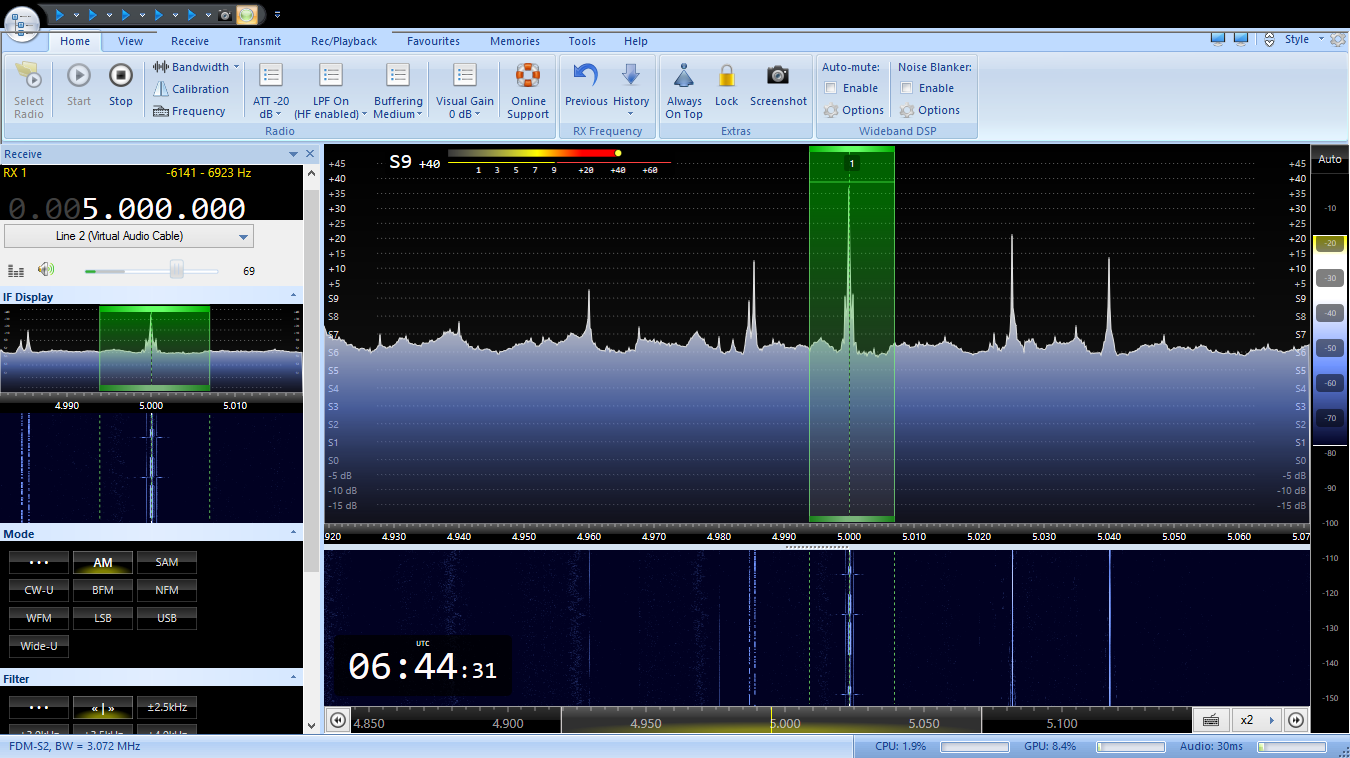Click the speaker mute icon
The image size is (1350, 758).
tap(45, 270)
